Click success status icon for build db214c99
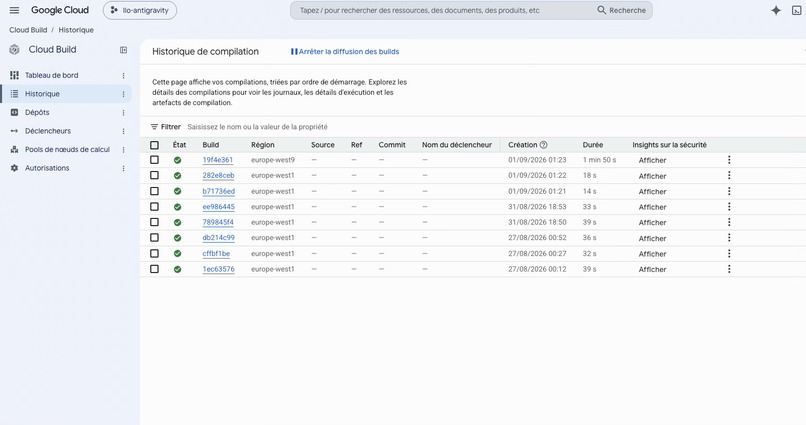Screen dimensions: 806x425 [x=177, y=238]
